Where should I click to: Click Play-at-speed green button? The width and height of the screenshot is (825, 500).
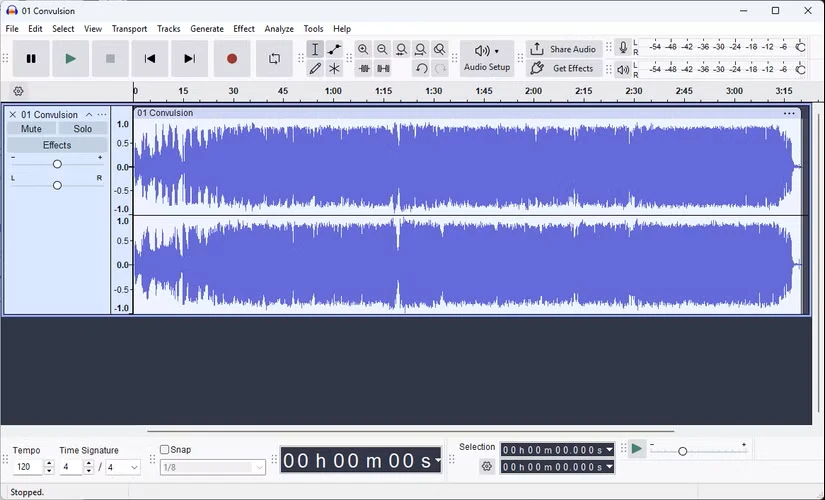pyautogui.click(x=637, y=449)
